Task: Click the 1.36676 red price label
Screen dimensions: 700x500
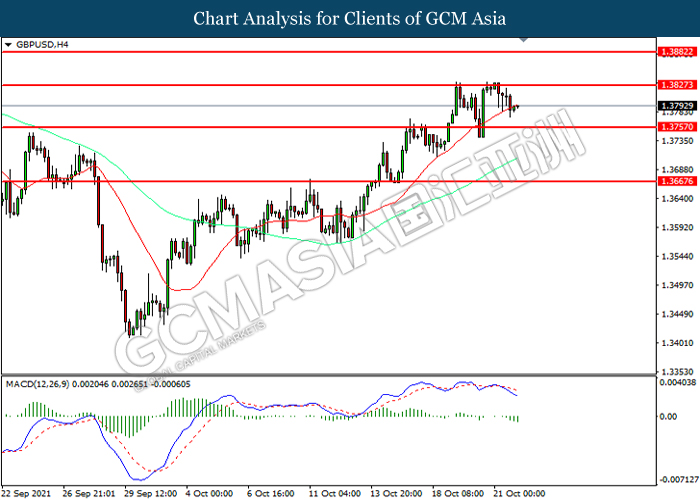Action: click(x=677, y=181)
